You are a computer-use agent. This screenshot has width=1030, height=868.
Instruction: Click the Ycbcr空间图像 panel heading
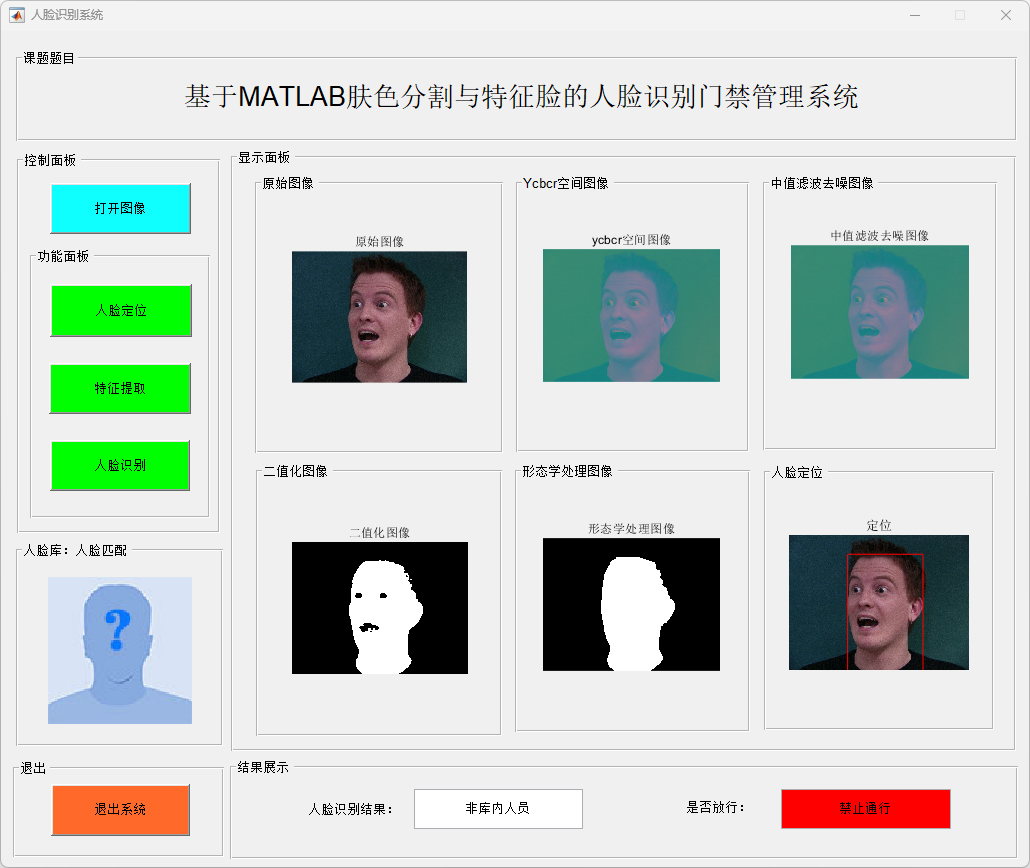pyautogui.click(x=566, y=183)
